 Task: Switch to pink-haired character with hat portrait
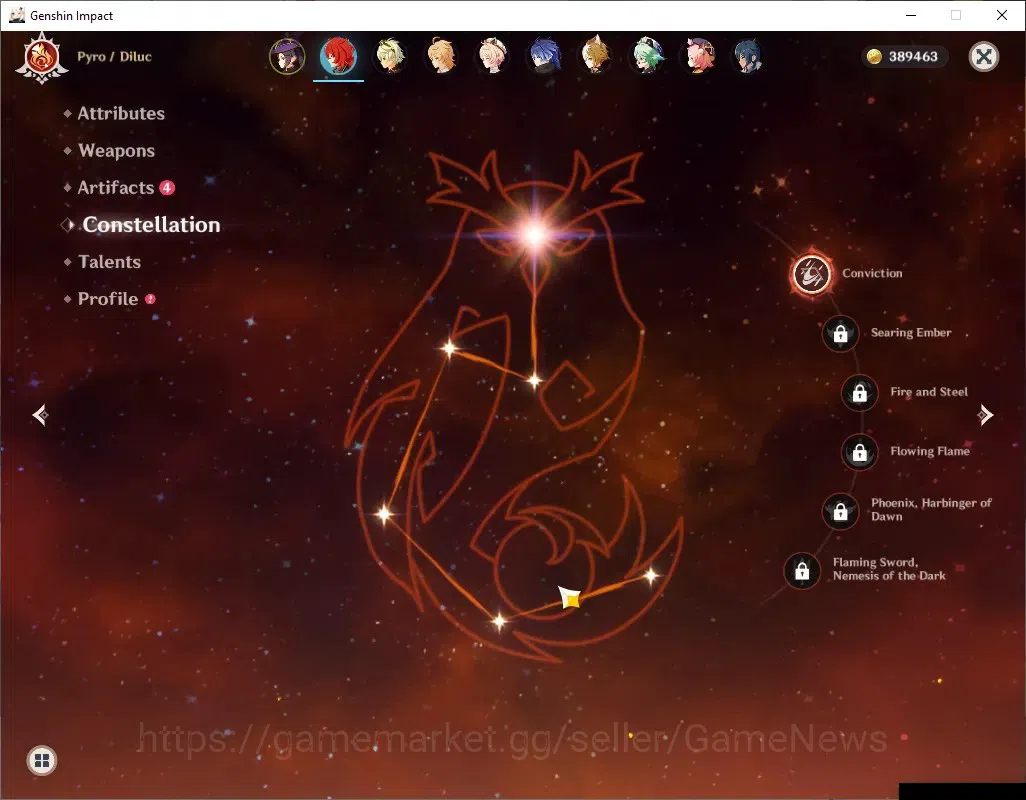pos(699,56)
